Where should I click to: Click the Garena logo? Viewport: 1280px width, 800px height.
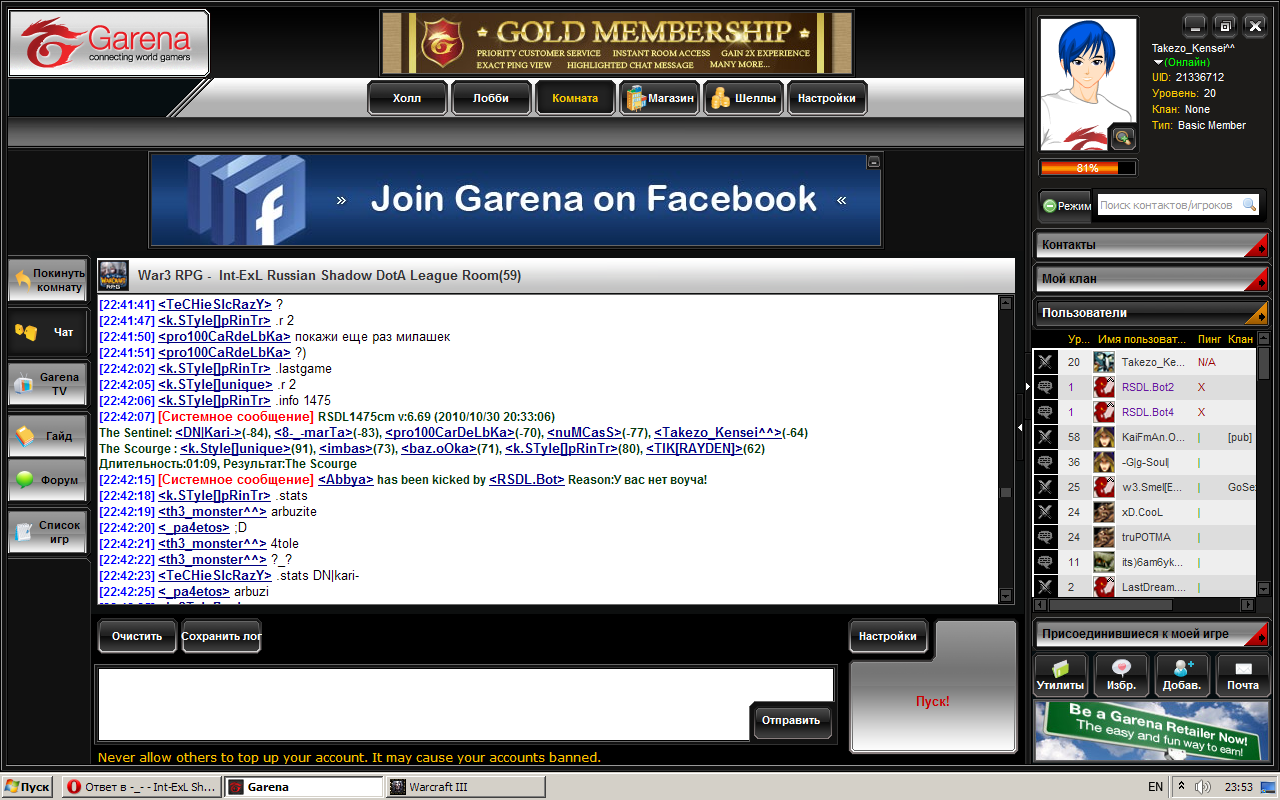click(108, 43)
